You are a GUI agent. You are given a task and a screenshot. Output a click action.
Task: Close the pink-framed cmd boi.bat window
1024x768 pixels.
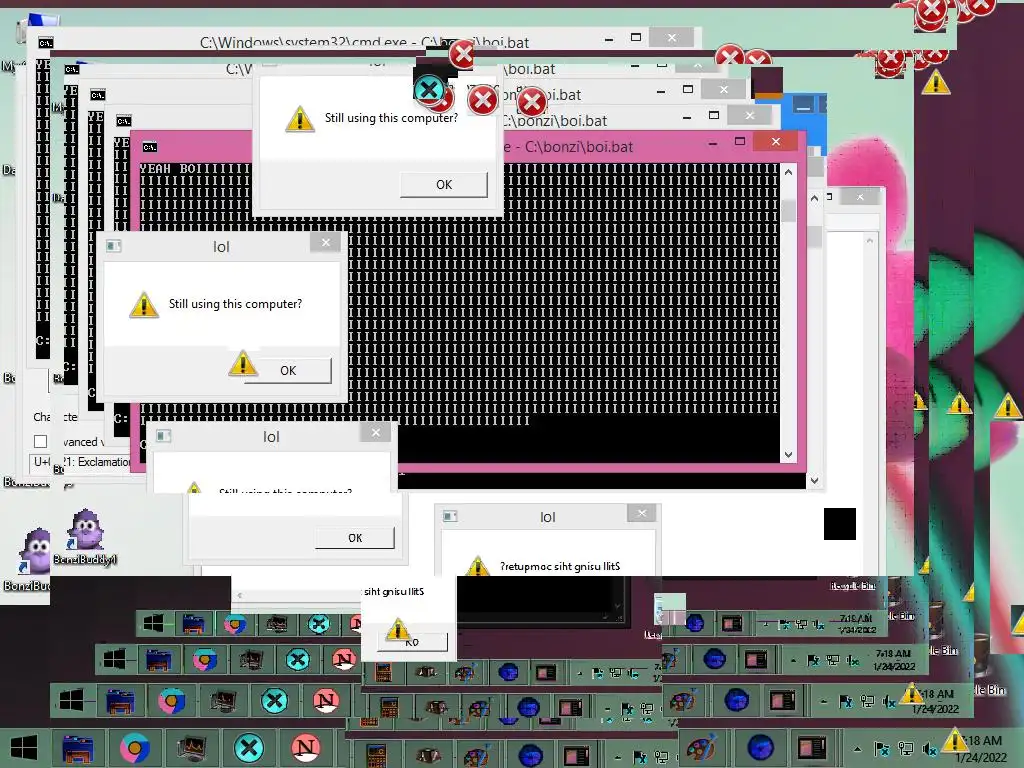tap(776, 142)
